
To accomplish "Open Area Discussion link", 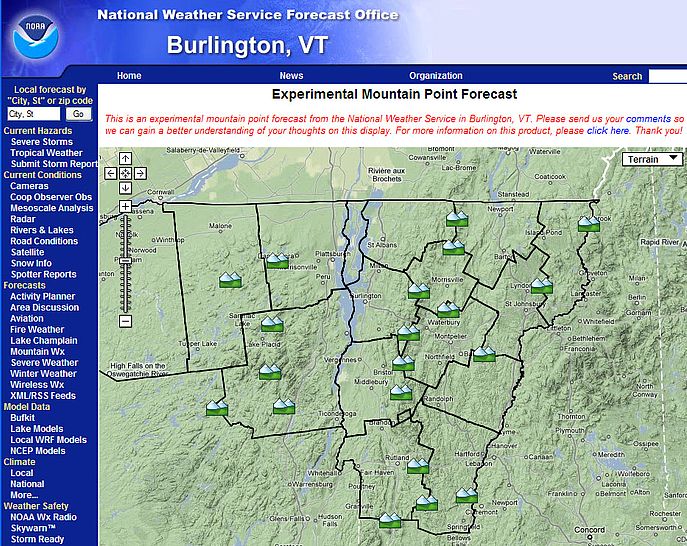I will [x=44, y=308].
